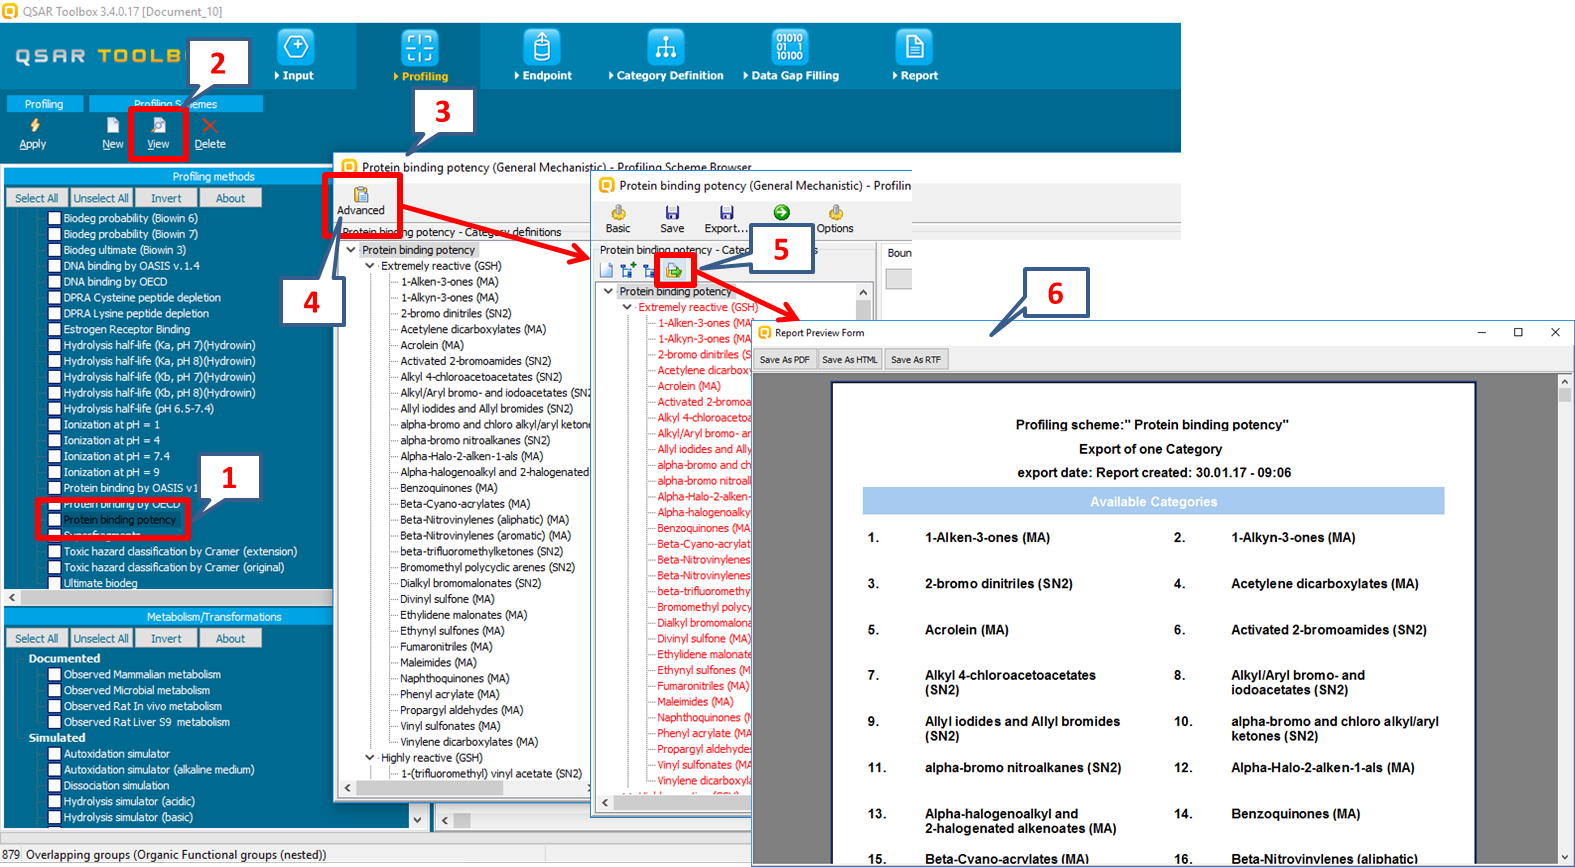The height and width of the screenshot is (867, 1575).
Task: Collapse Protein binding potency root in Scheme Browser
Action: click(351, 250)
